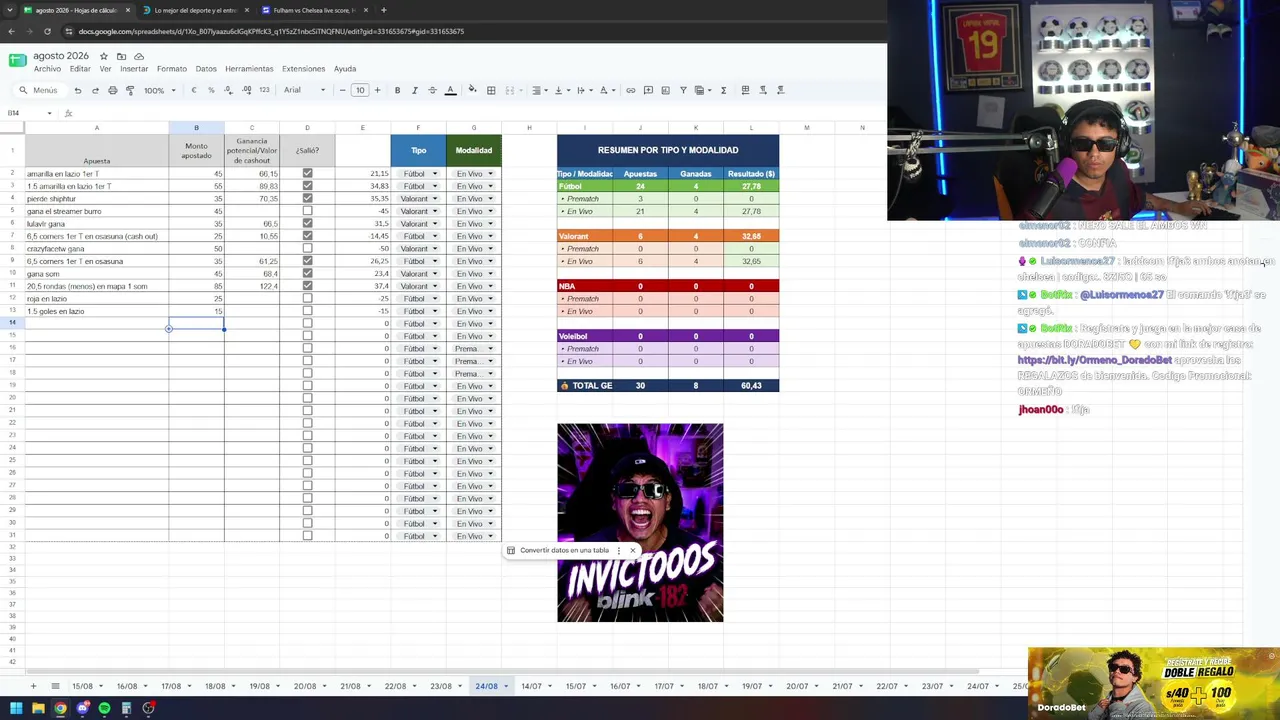Open the Arial font family dropdown

304,90
